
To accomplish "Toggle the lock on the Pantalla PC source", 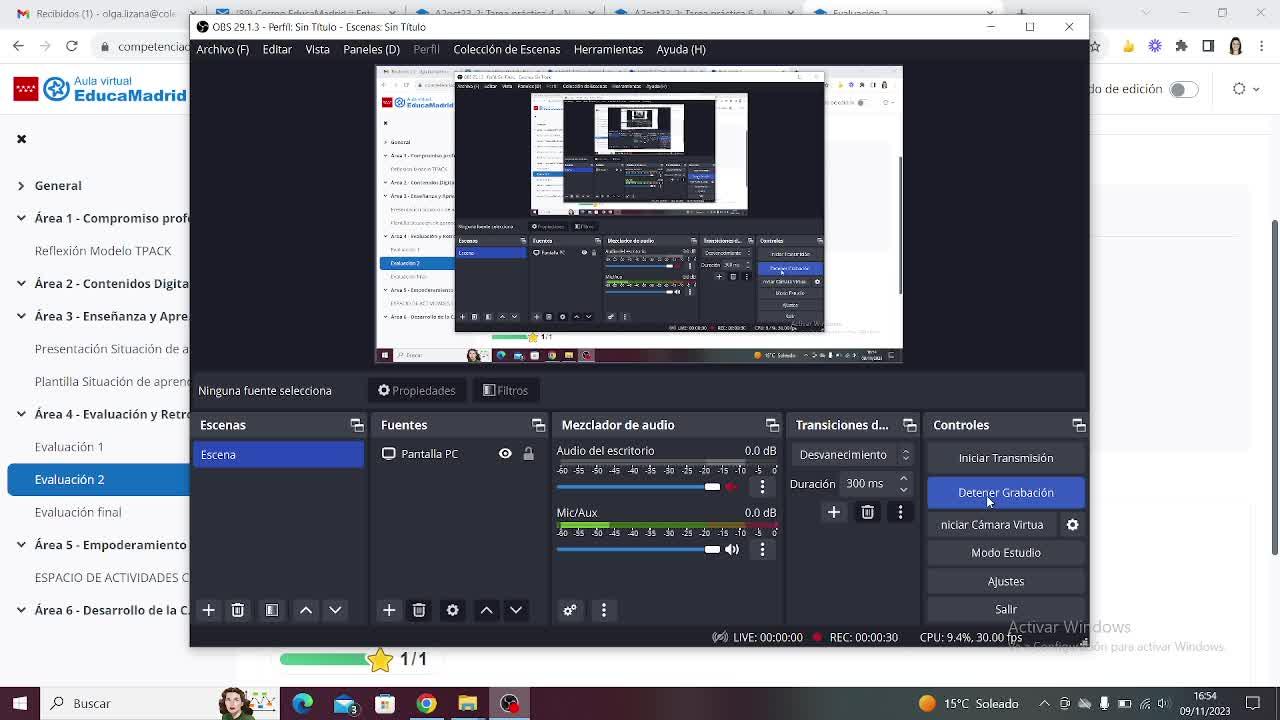I will pos(528,454).
